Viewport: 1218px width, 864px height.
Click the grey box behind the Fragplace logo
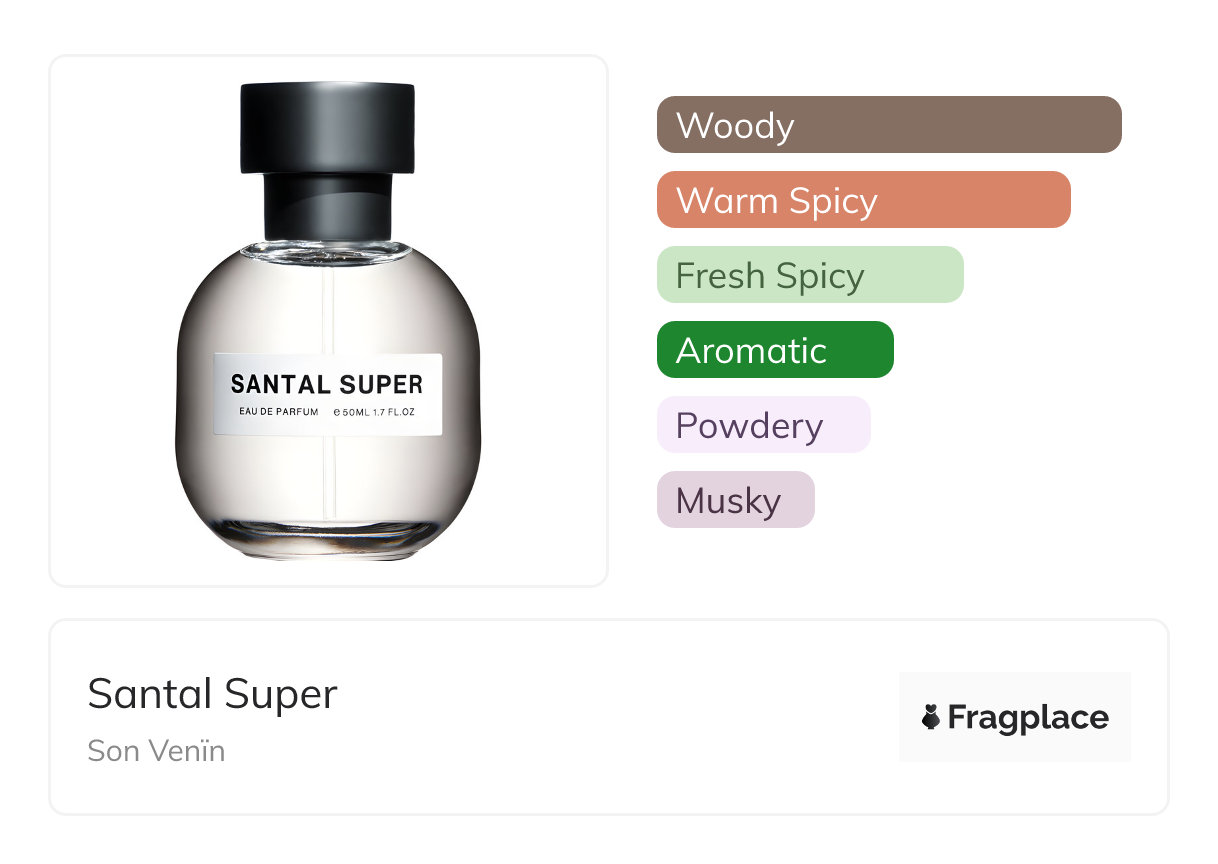tap(1015, 717)
